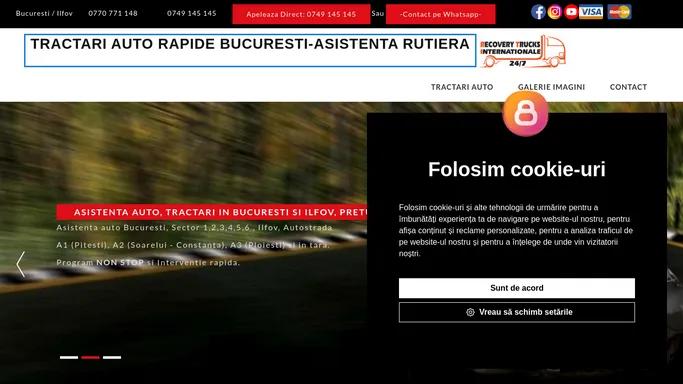Select the third slider indicator dash
This screenshot has width=683, height=384.
point(112,357)
